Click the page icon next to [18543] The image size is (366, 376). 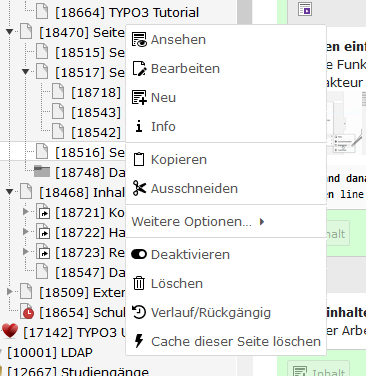(x=58, y=112)
